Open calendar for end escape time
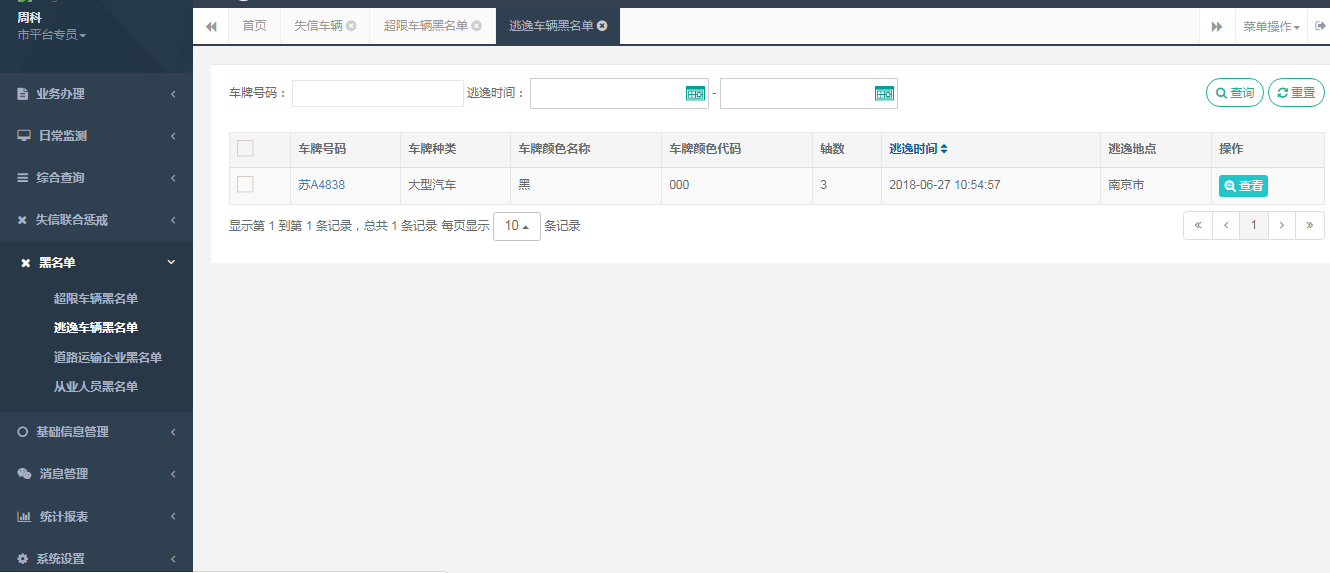Viewport: 1330px width, 573px height. click(885, 93)
